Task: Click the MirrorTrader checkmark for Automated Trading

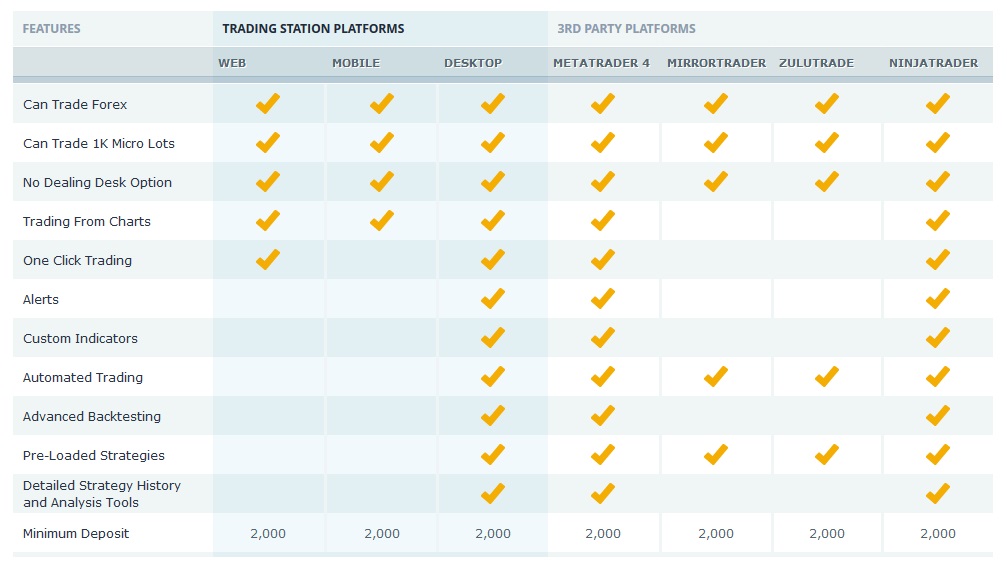Action: coord(715,376)
